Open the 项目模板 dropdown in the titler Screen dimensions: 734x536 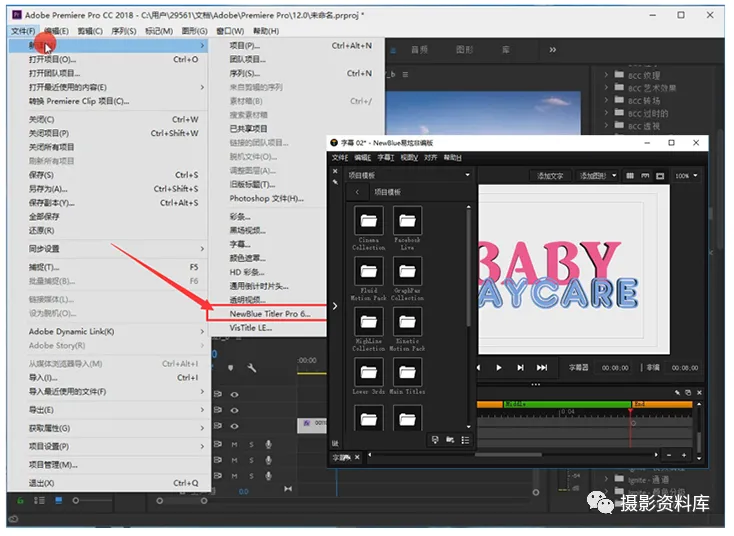pos(409,175)
